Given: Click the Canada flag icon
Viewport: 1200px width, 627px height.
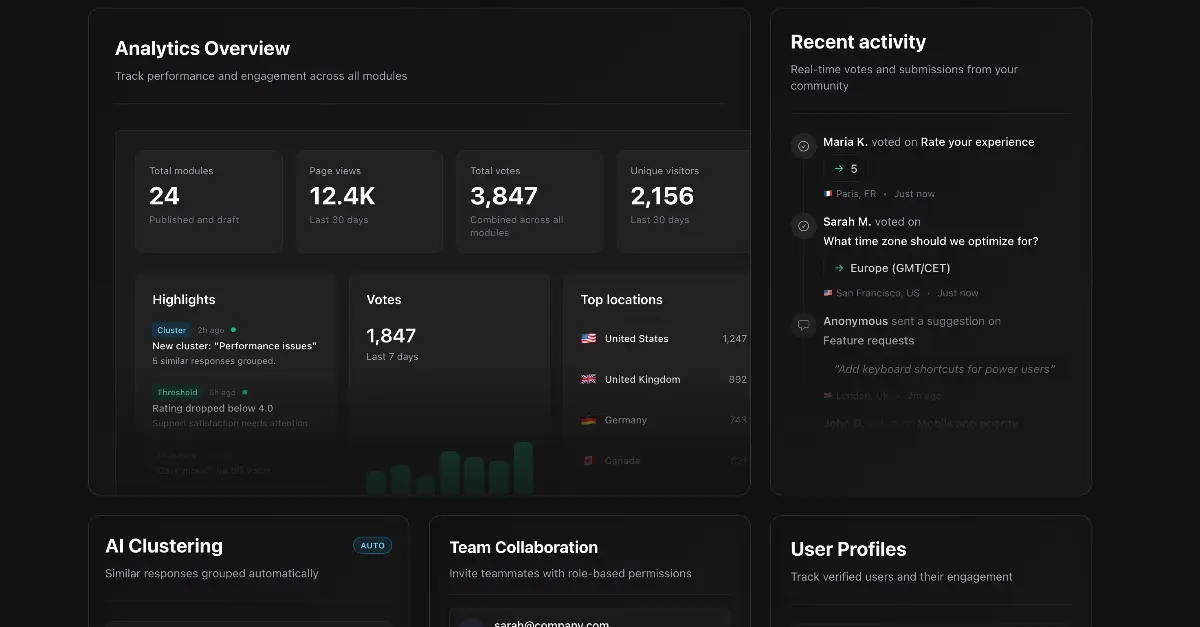Looking at the screenshot, I should tap(589, 460).
